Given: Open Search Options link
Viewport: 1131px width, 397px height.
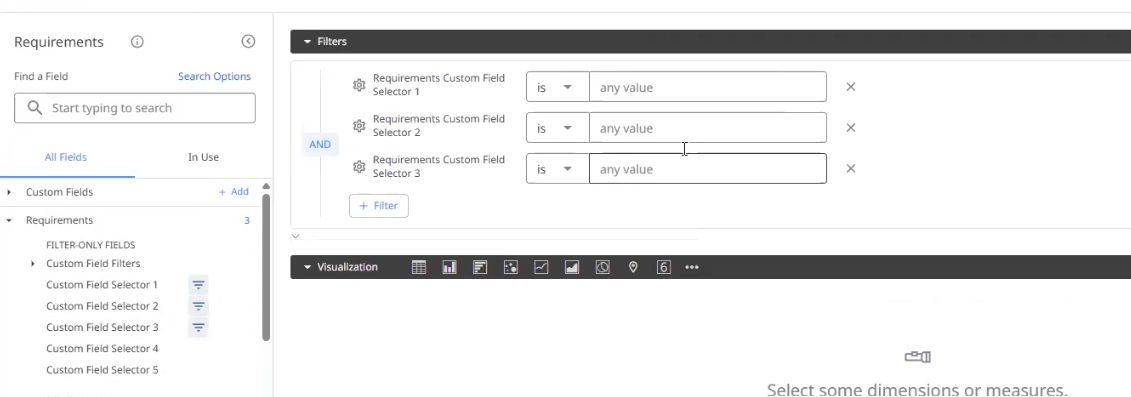Looking at the screenshot, I should pos(214,77).
